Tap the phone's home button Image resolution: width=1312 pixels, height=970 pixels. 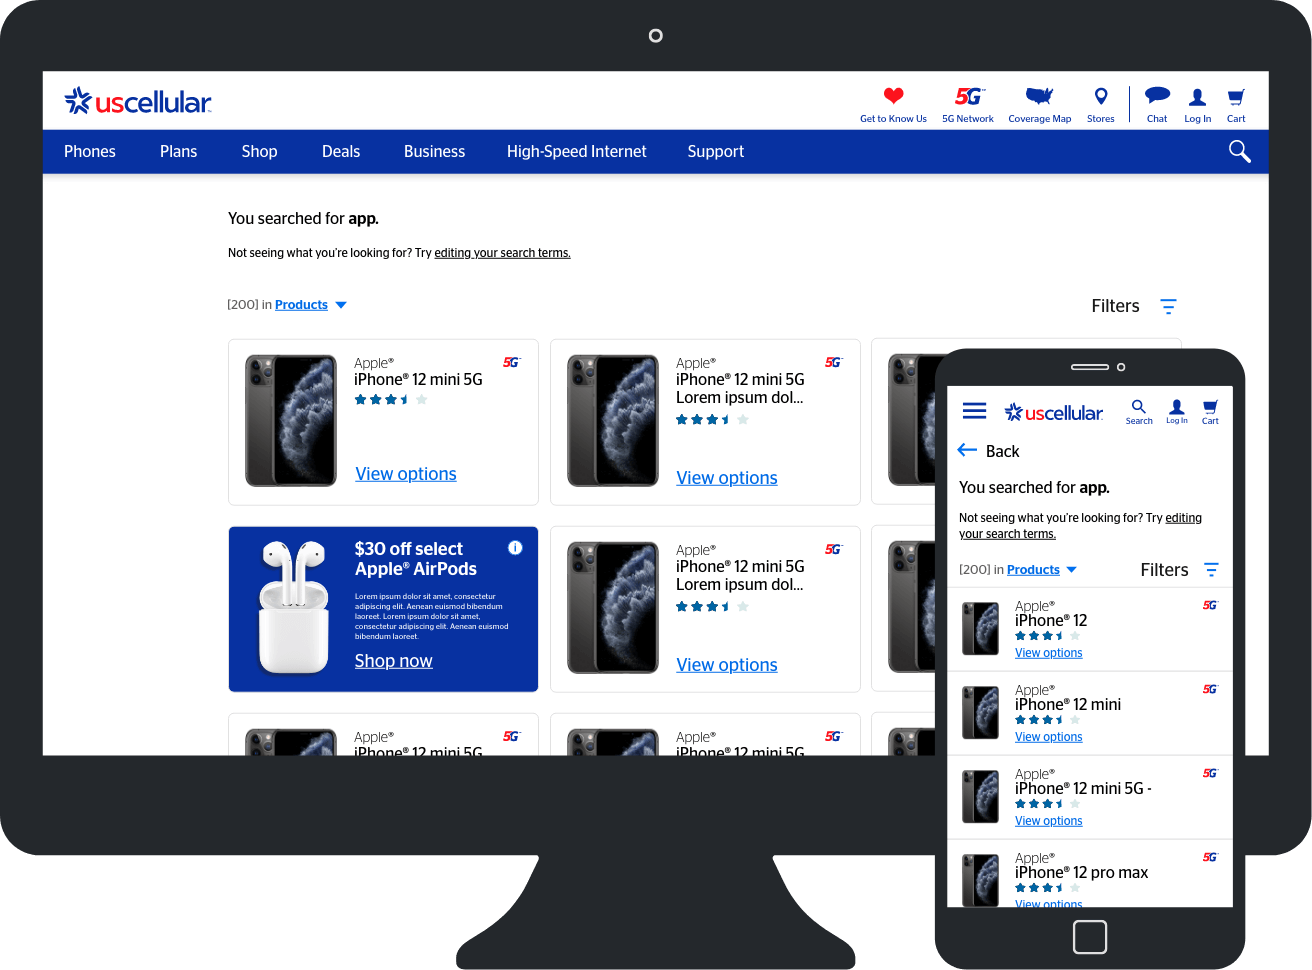click(1089, 937)
